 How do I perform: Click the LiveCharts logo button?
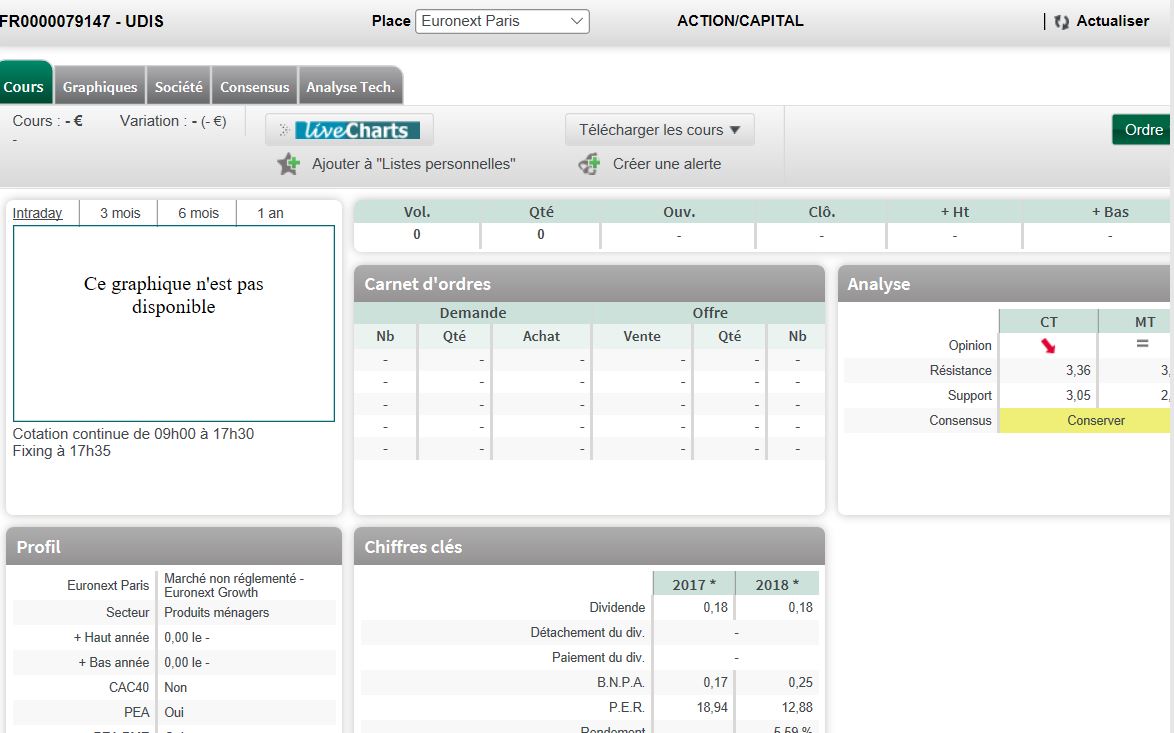(x=350, y=130)
